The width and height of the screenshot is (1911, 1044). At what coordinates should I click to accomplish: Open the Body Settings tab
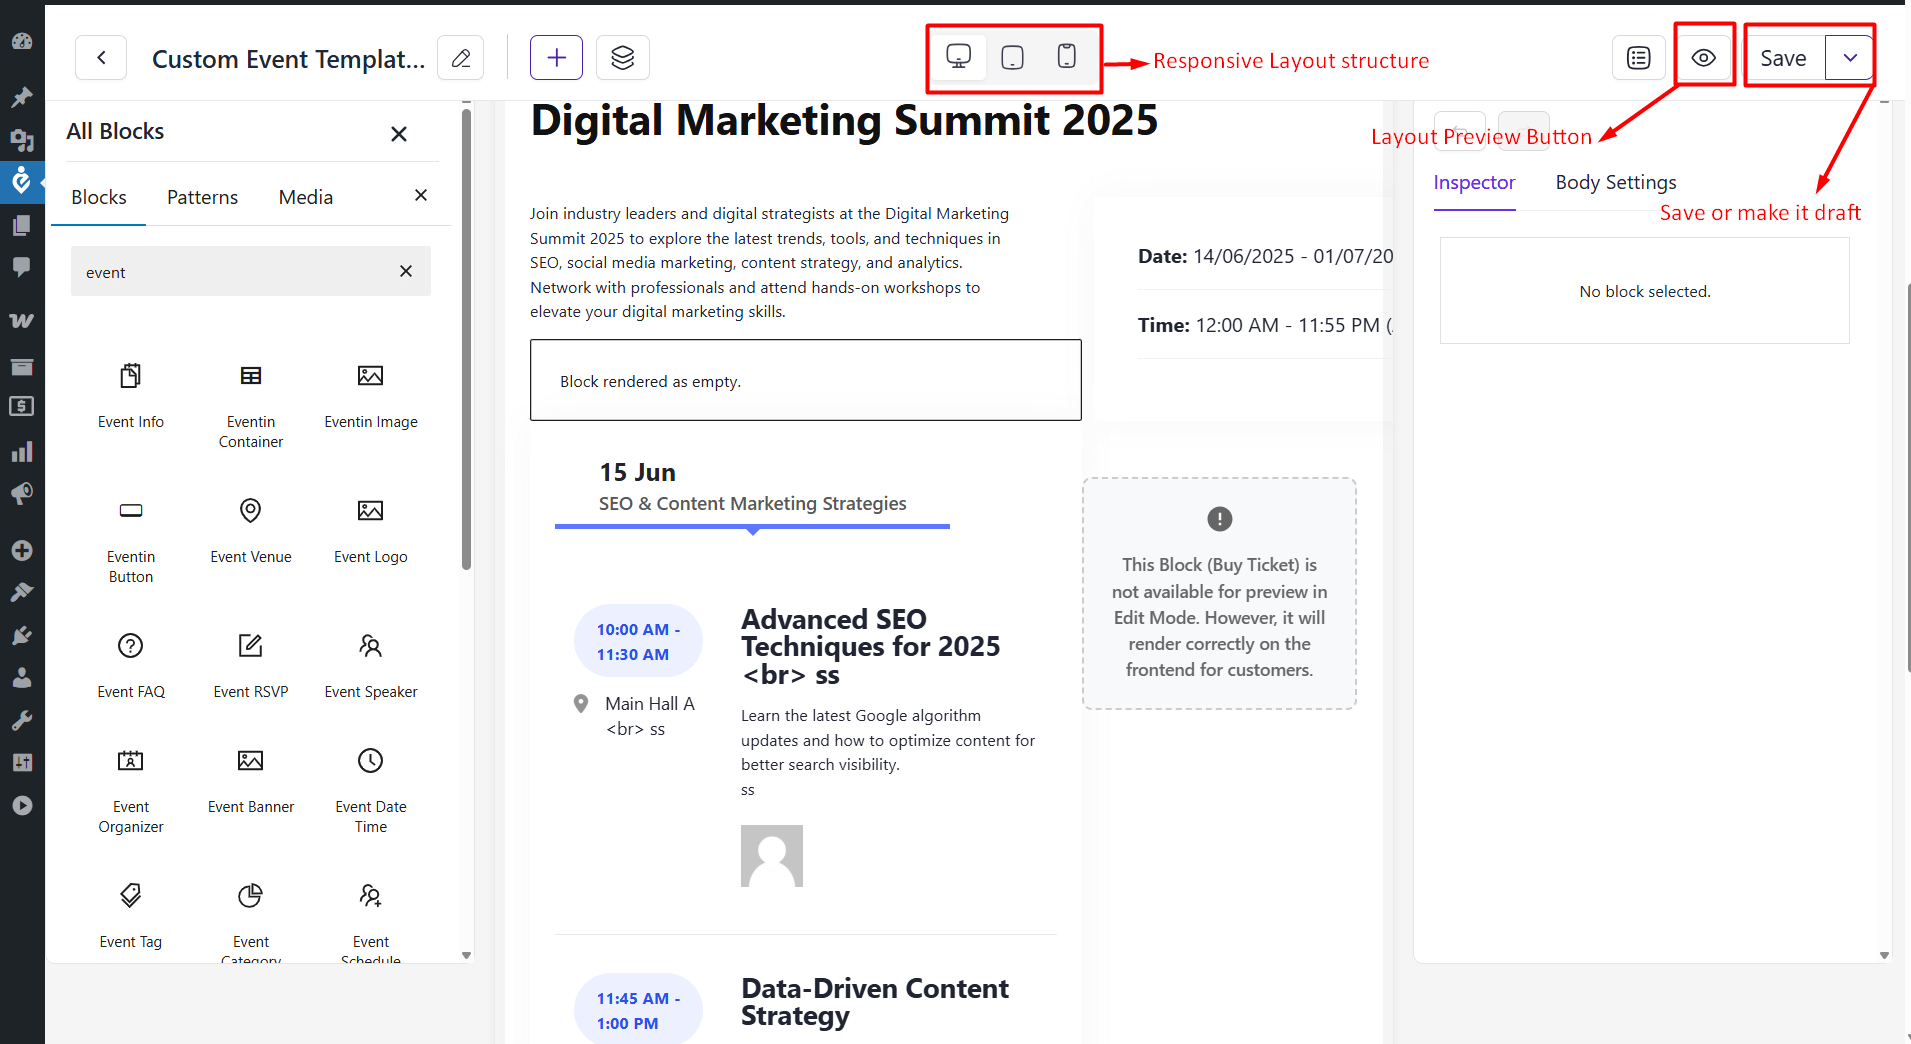tap(1614, 182)
